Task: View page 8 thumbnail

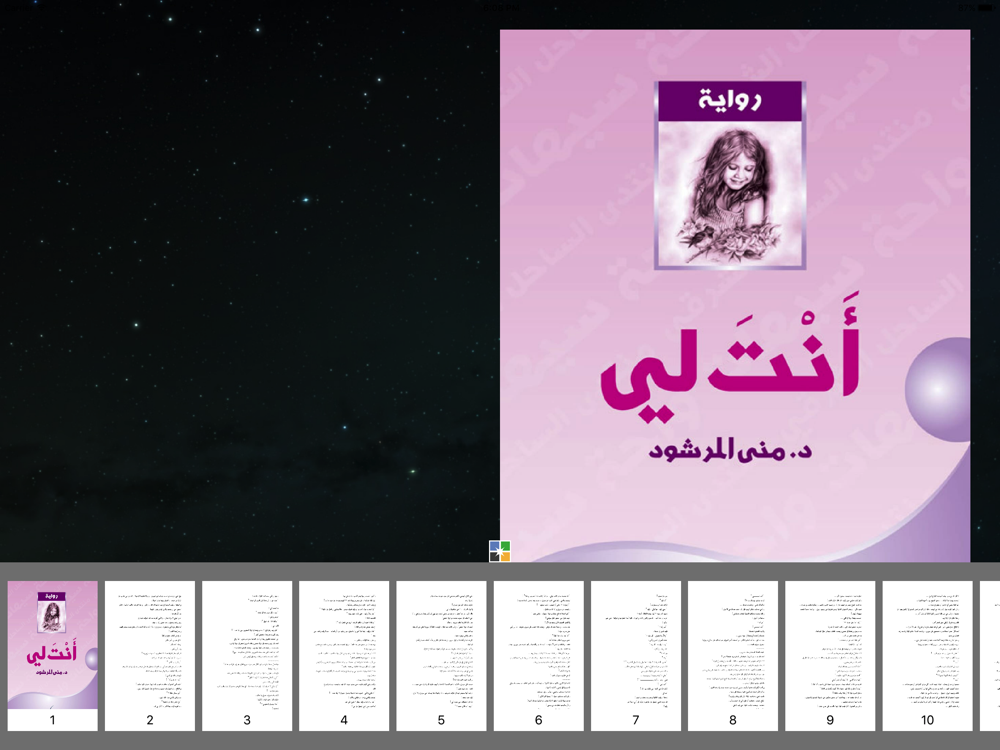Action: (x=733, y=655)
